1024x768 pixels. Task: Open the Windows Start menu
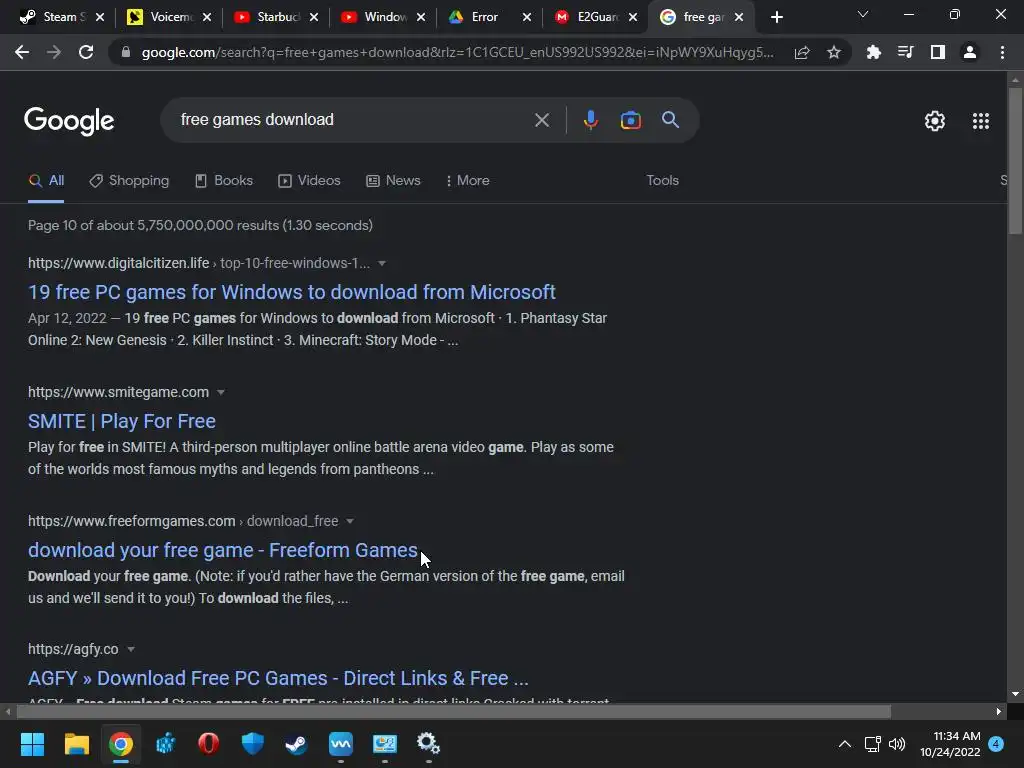tap(32, 744)
